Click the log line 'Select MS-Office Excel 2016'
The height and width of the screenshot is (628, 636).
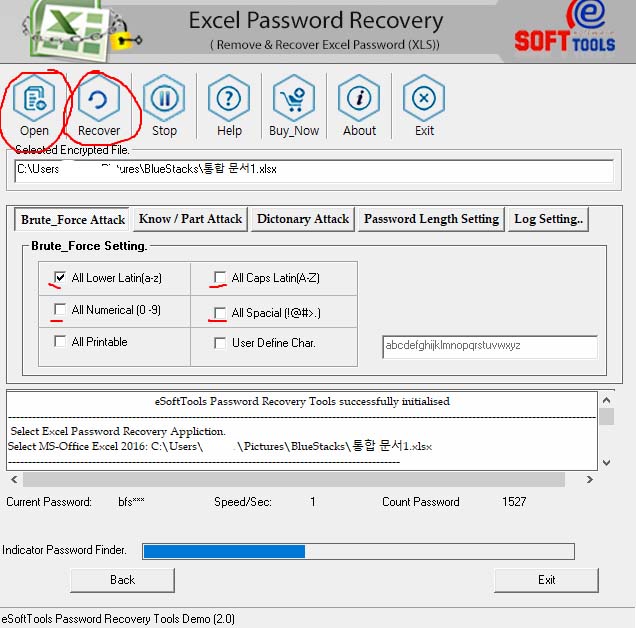(77, 446)
